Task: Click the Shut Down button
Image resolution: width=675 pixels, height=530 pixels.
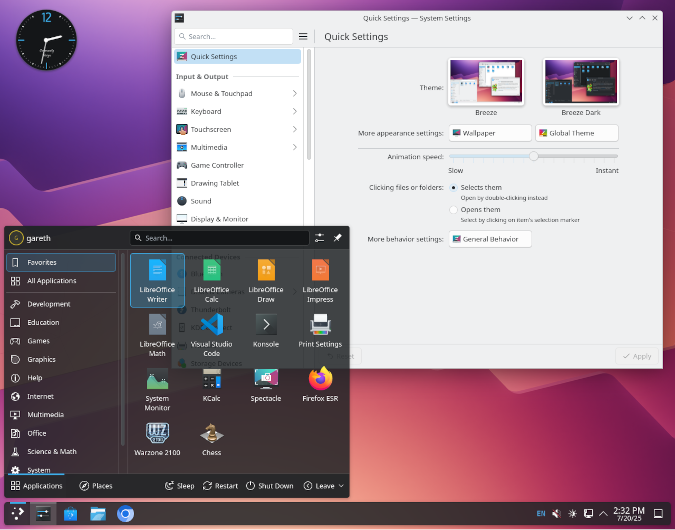Action: click(x=270, y=486)
